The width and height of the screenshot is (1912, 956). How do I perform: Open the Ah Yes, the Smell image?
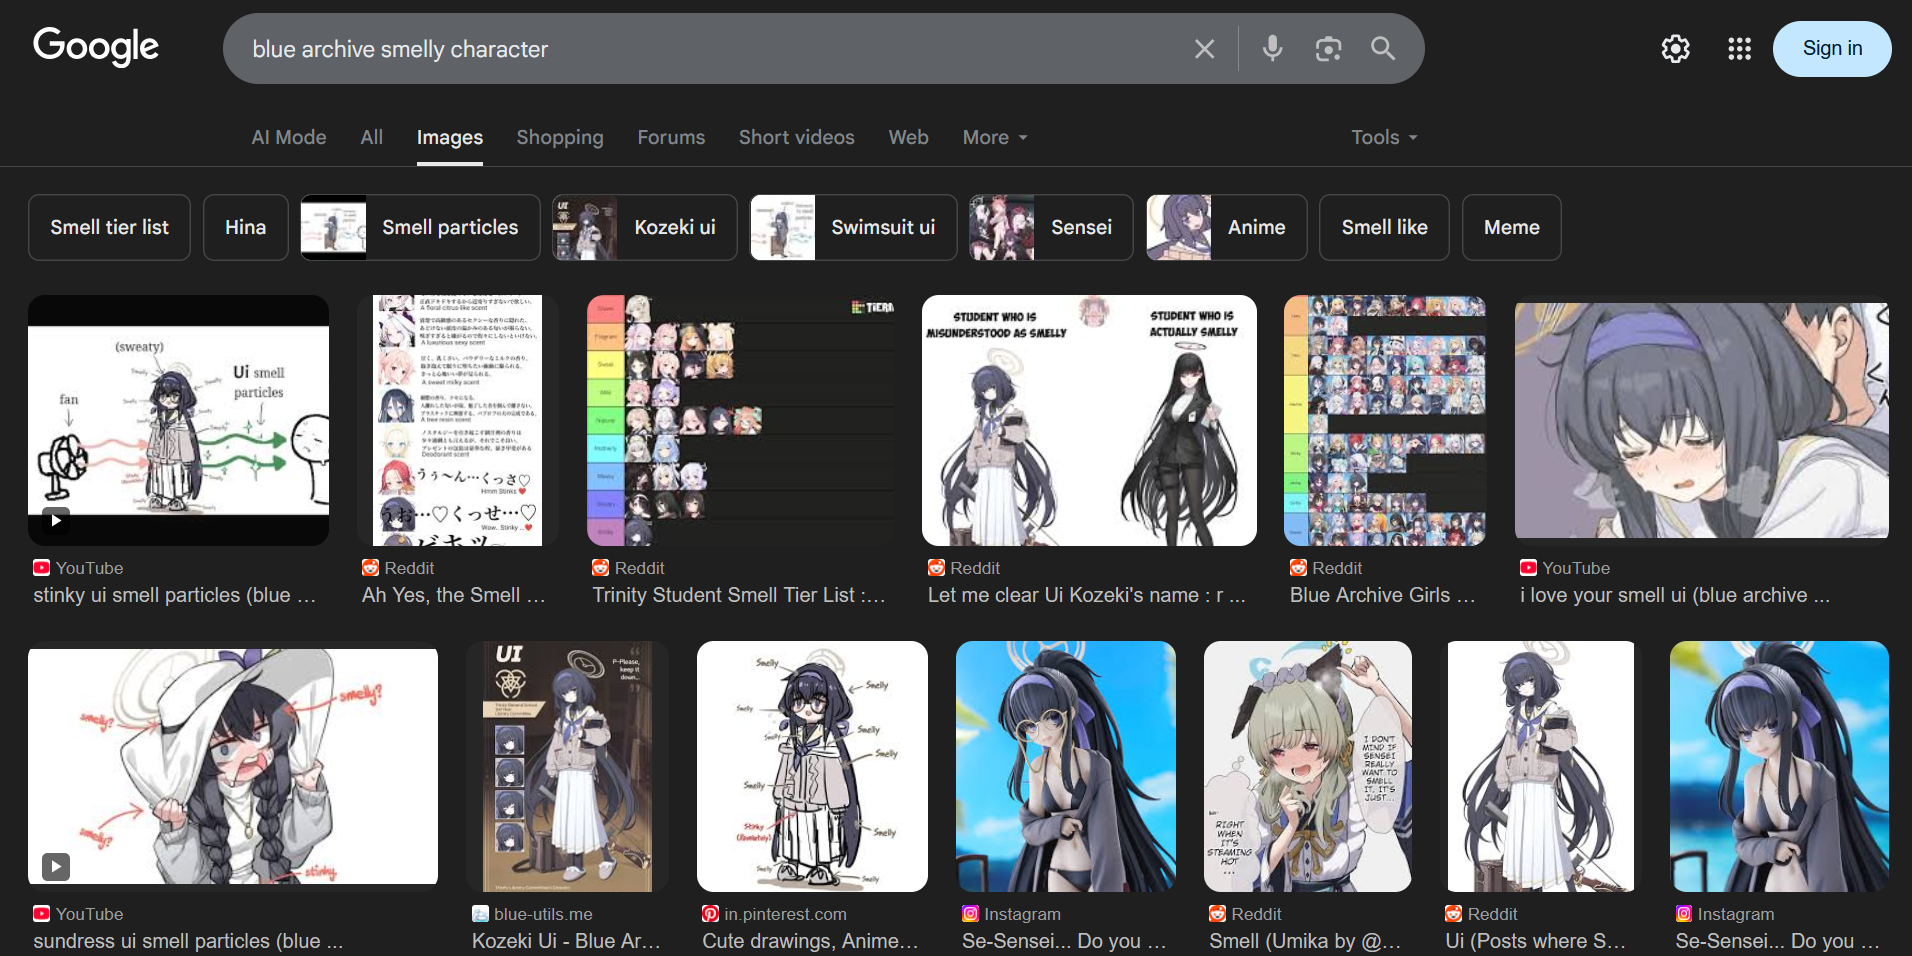457,420
